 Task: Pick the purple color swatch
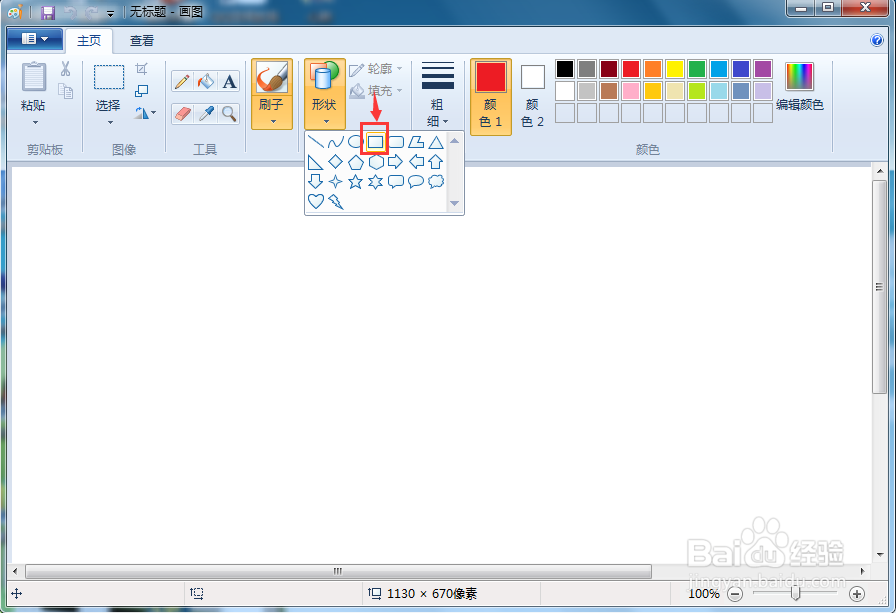(x=763, y=69)
